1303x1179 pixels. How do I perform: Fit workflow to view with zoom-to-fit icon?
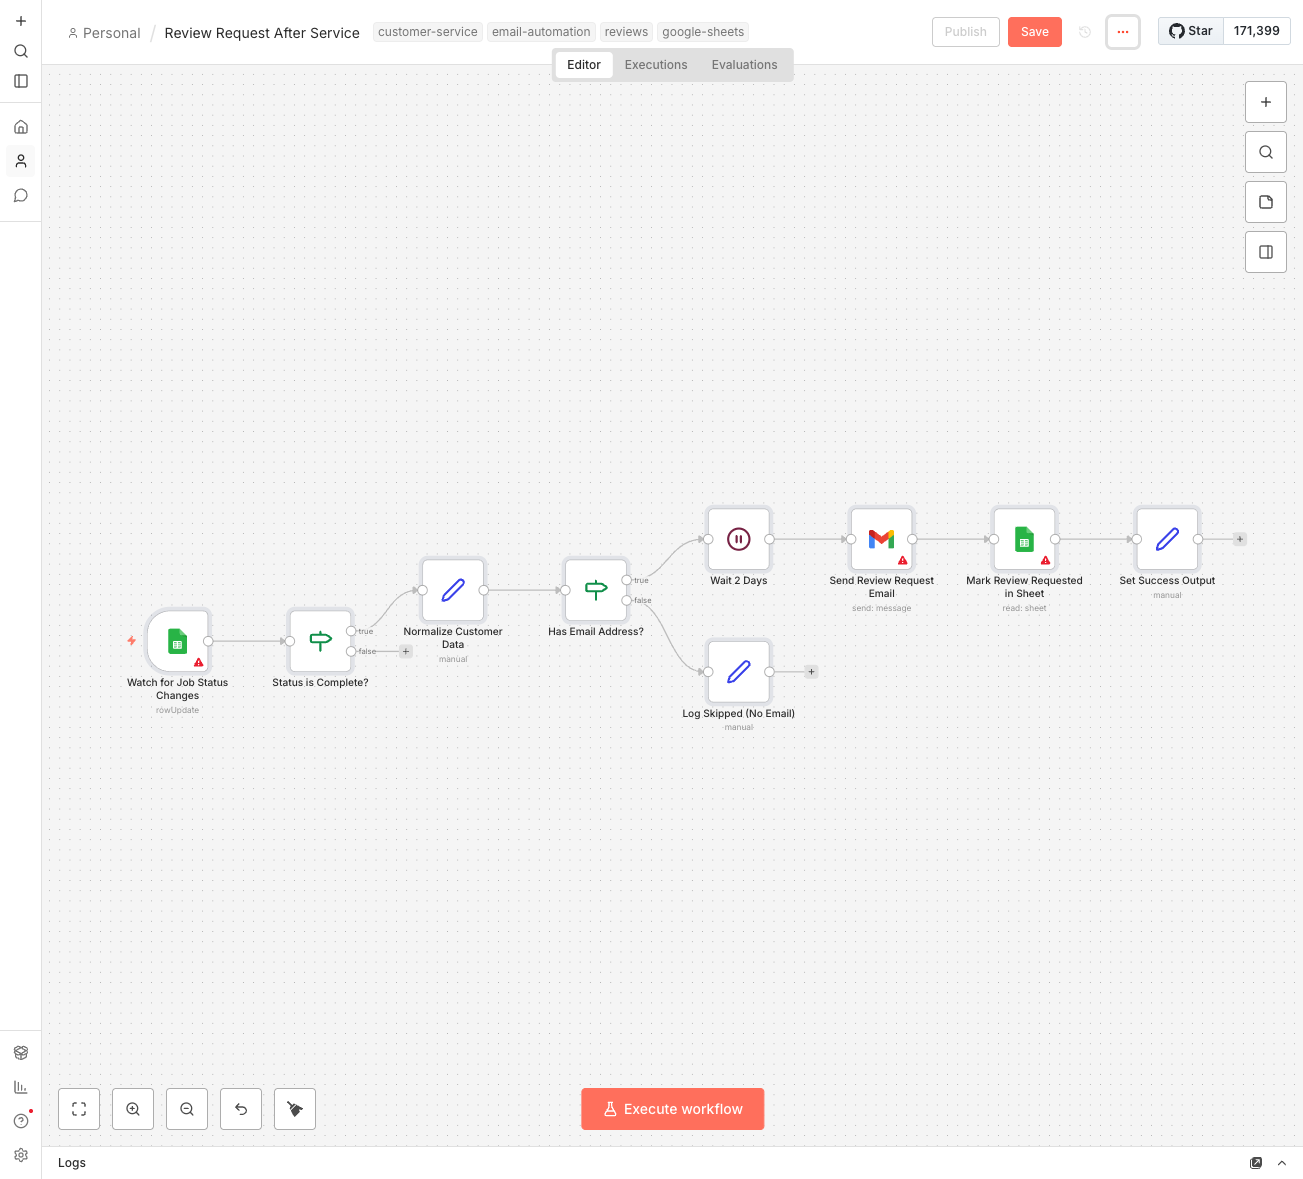(x=79, y=1109)
